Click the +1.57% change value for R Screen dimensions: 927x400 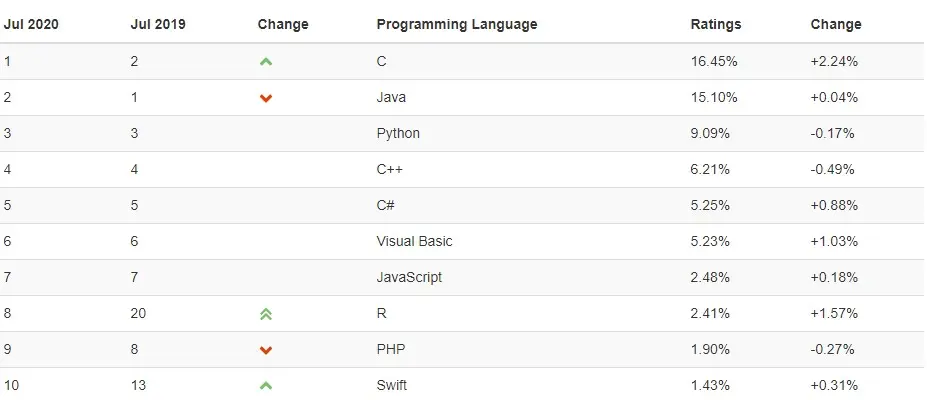pos(834,313)
